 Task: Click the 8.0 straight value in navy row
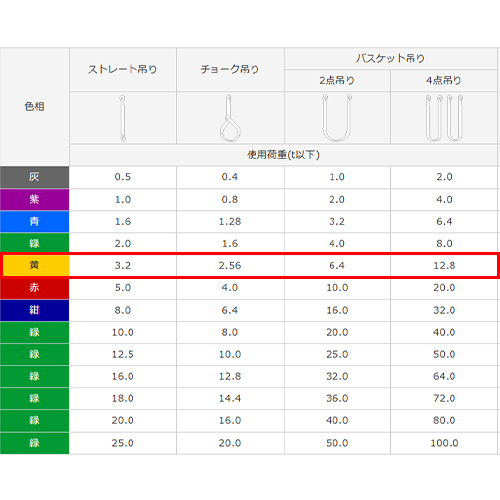[x=123, y=310]
